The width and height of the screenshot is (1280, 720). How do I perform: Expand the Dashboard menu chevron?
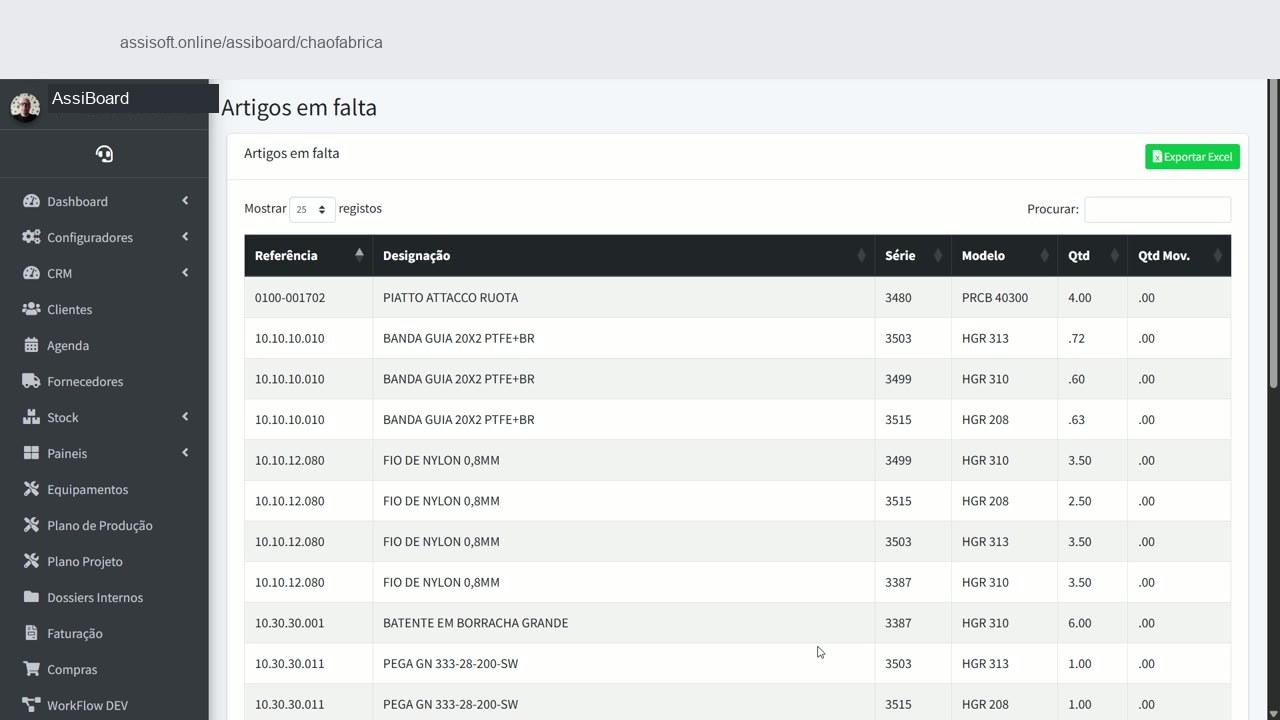pos(185,201)
